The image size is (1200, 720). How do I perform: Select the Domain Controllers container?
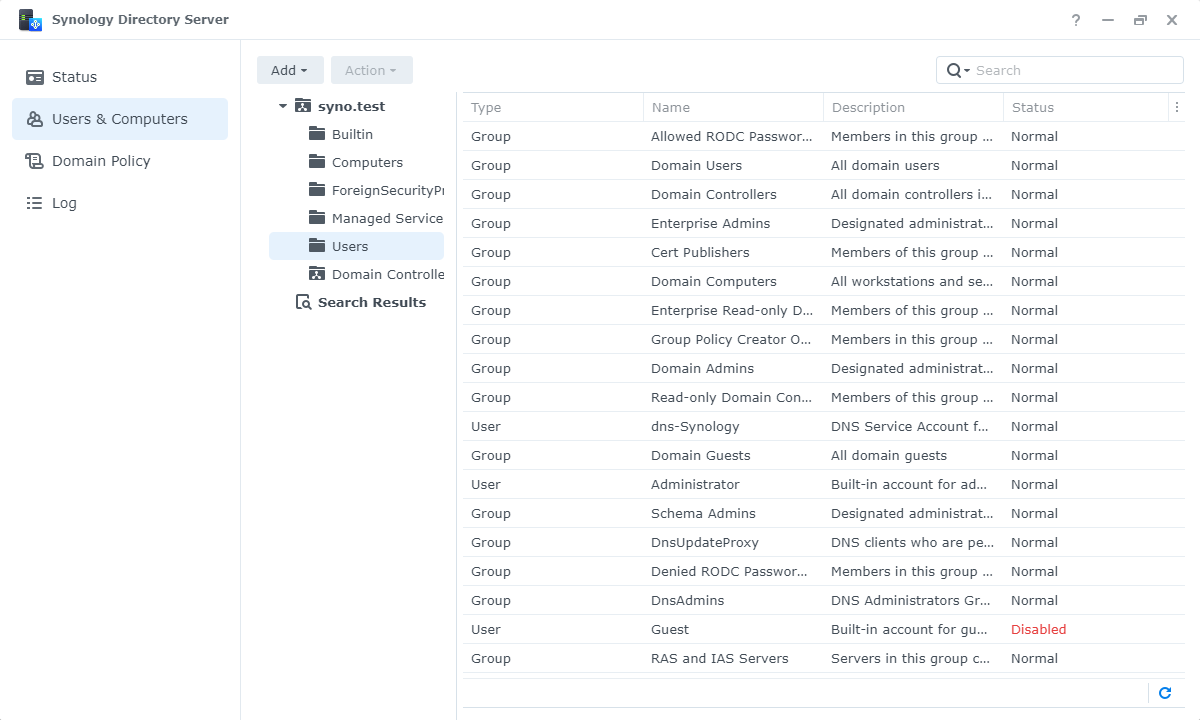[385, 273]
